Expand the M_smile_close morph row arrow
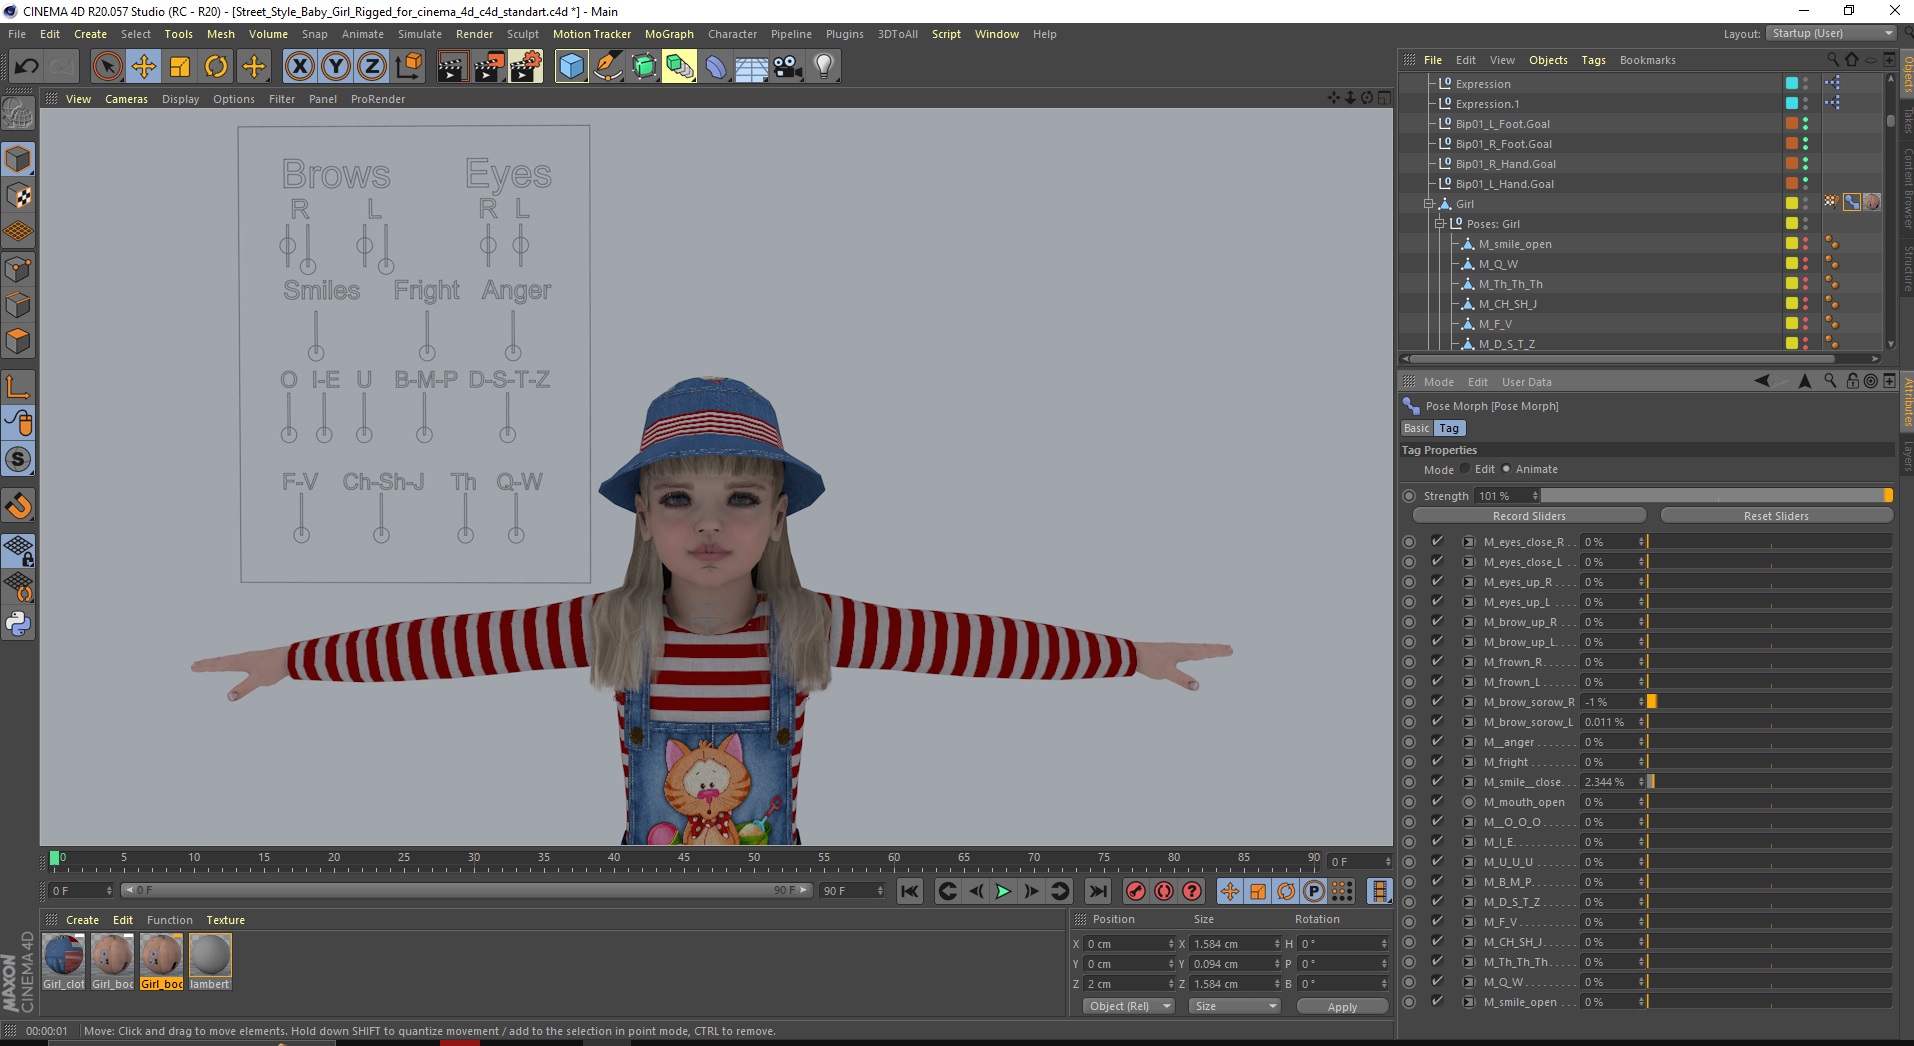Image resolution: width=1914 pixels, height=1046 pixels. click(1469, 782)
